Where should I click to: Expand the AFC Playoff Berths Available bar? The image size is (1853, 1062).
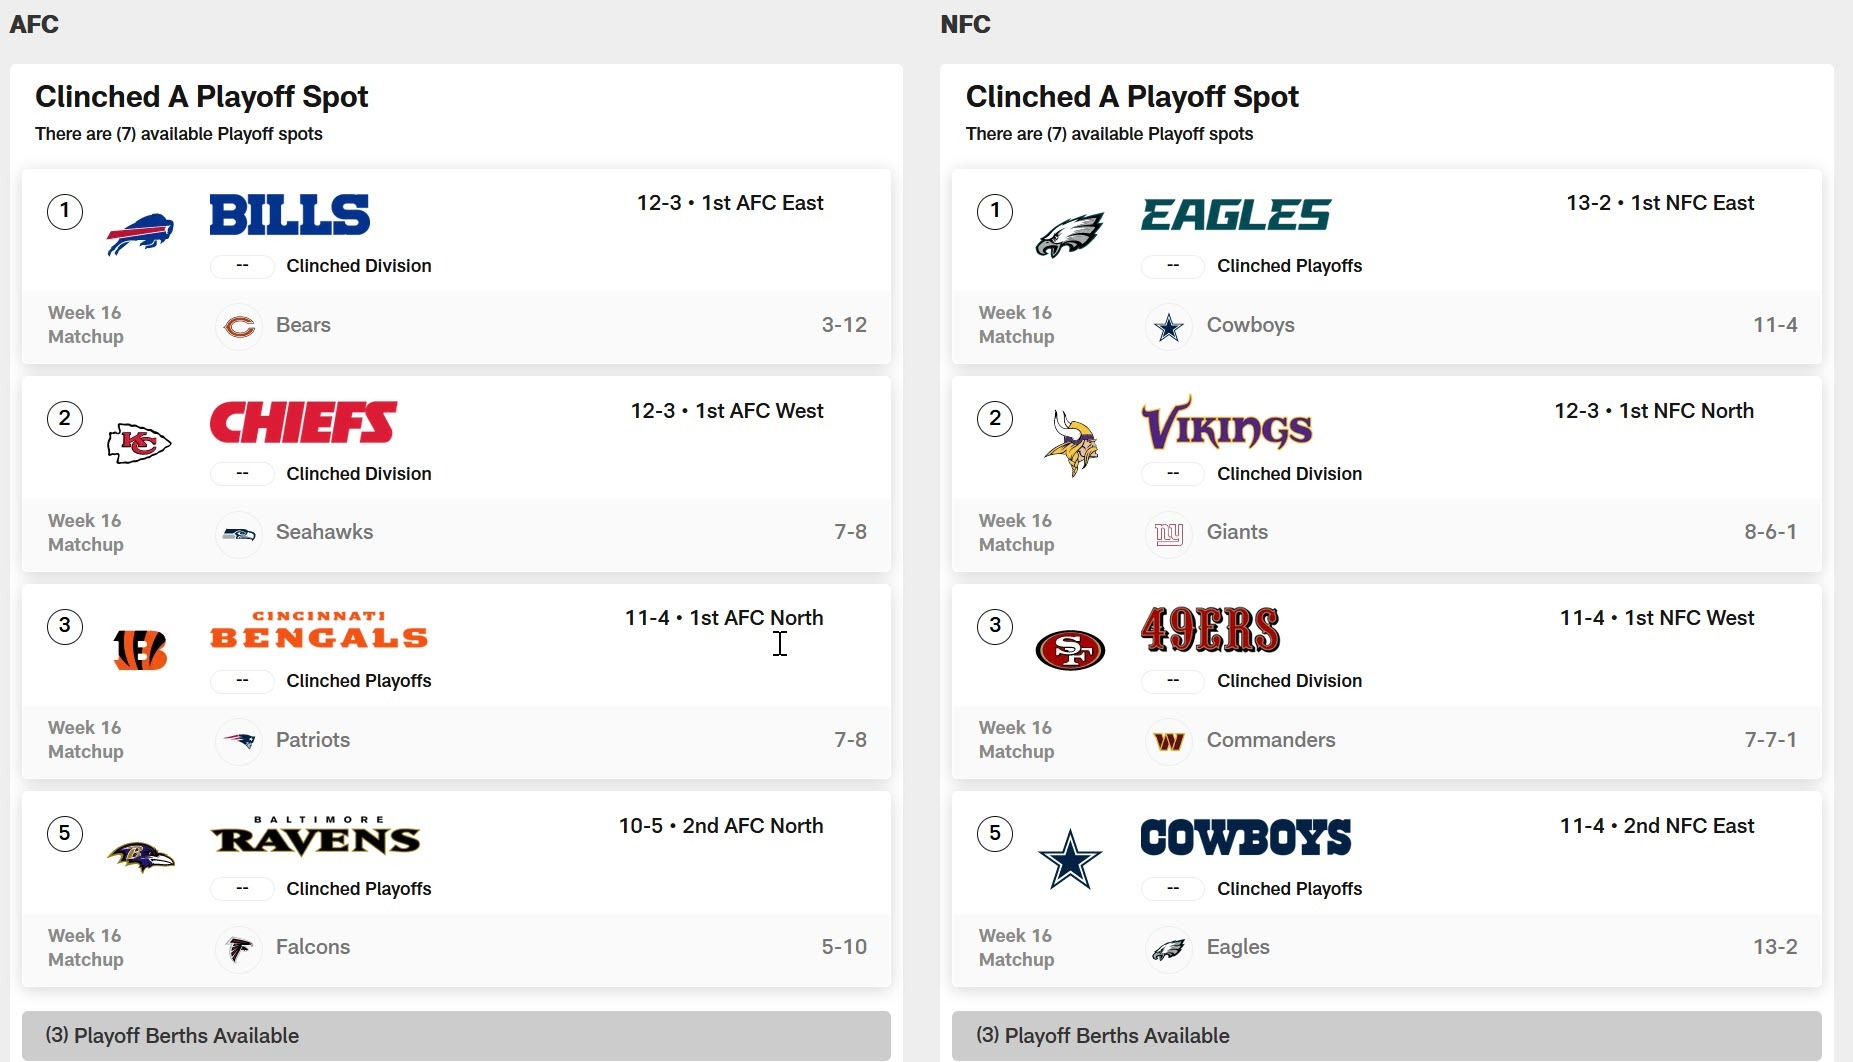pos(456,1036)
